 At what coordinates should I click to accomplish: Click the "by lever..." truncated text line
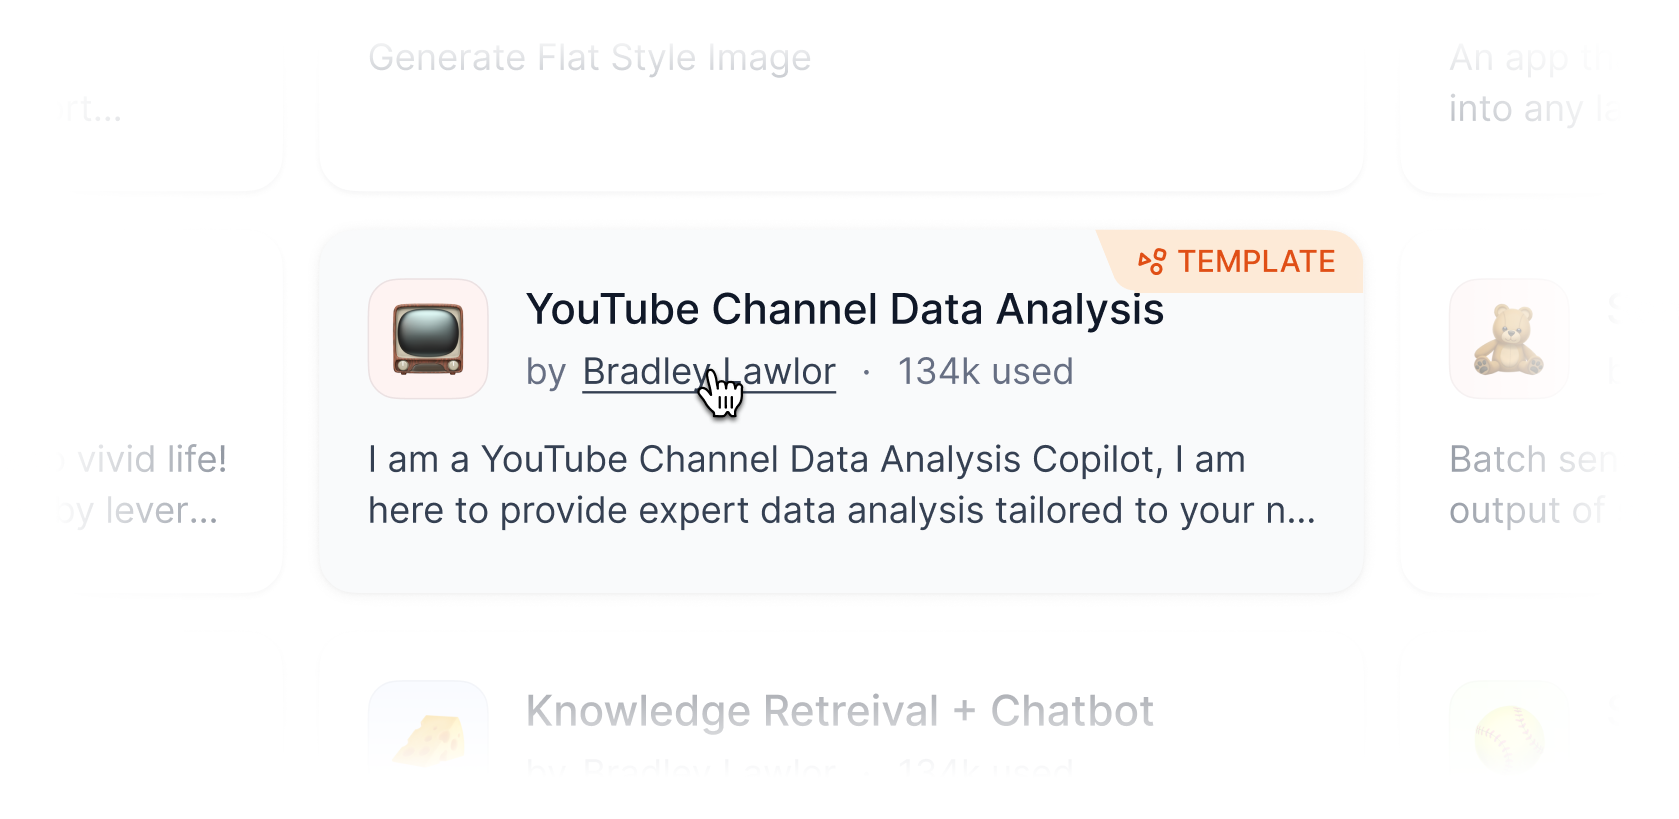click(140, 511)
